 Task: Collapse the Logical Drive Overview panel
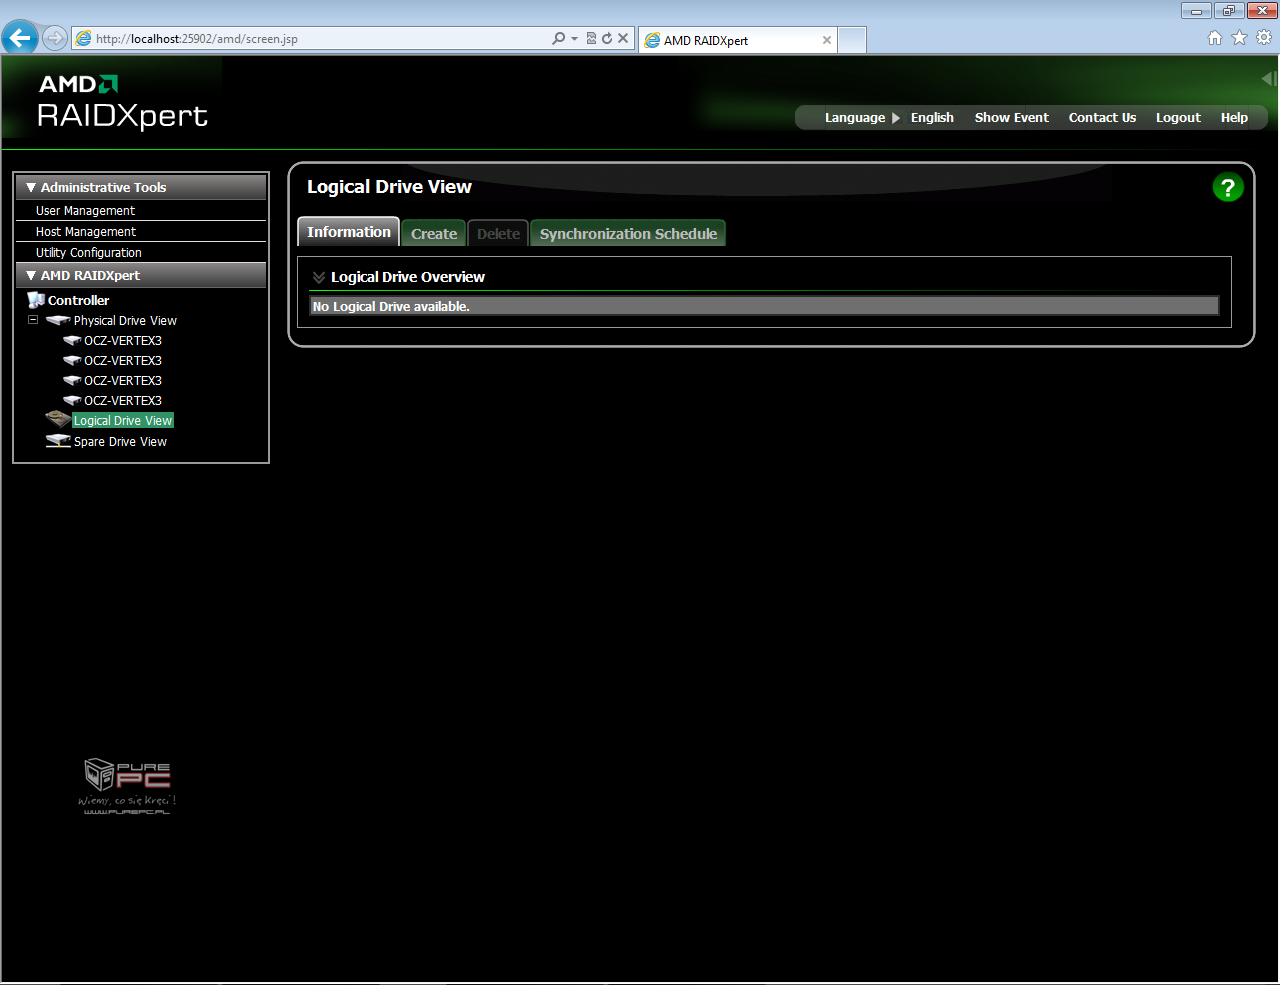[x=319, y=277]
